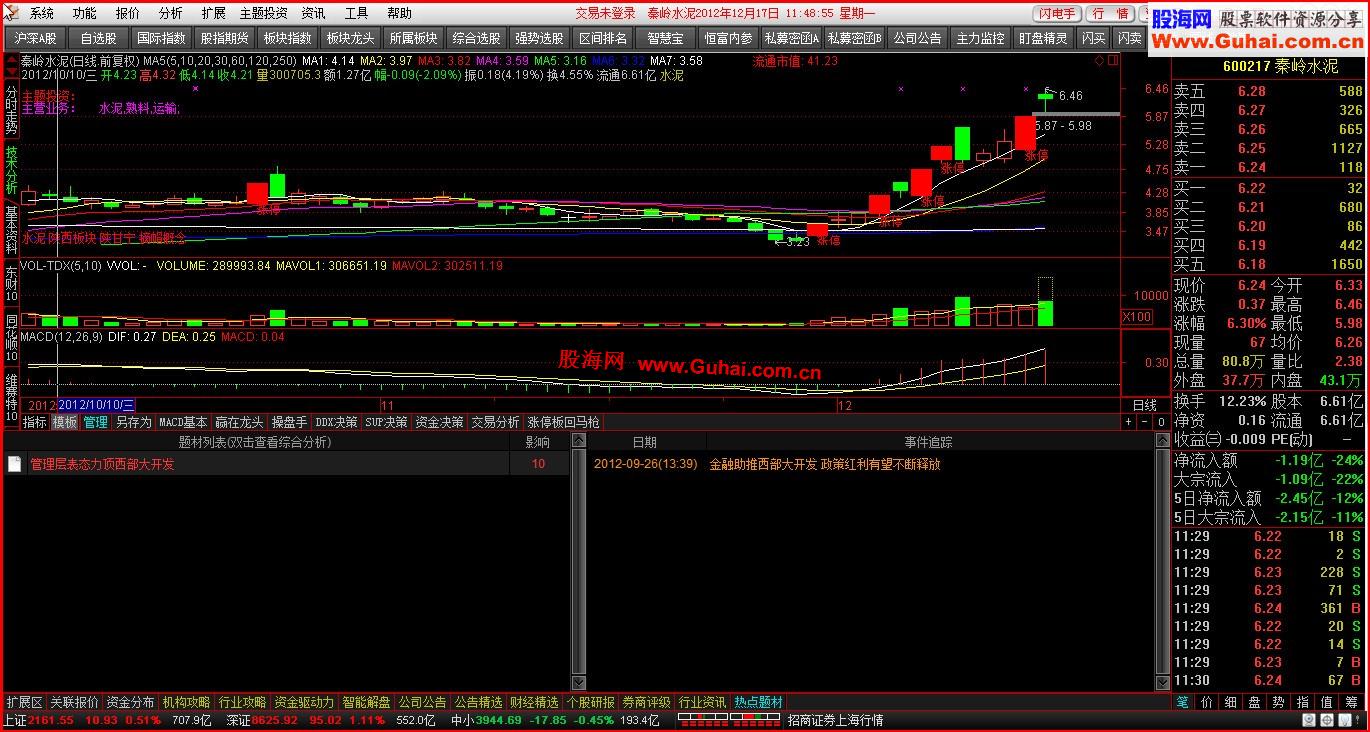
Task: Open 智能解盘 bottom tab
Action: coord(366,702)
